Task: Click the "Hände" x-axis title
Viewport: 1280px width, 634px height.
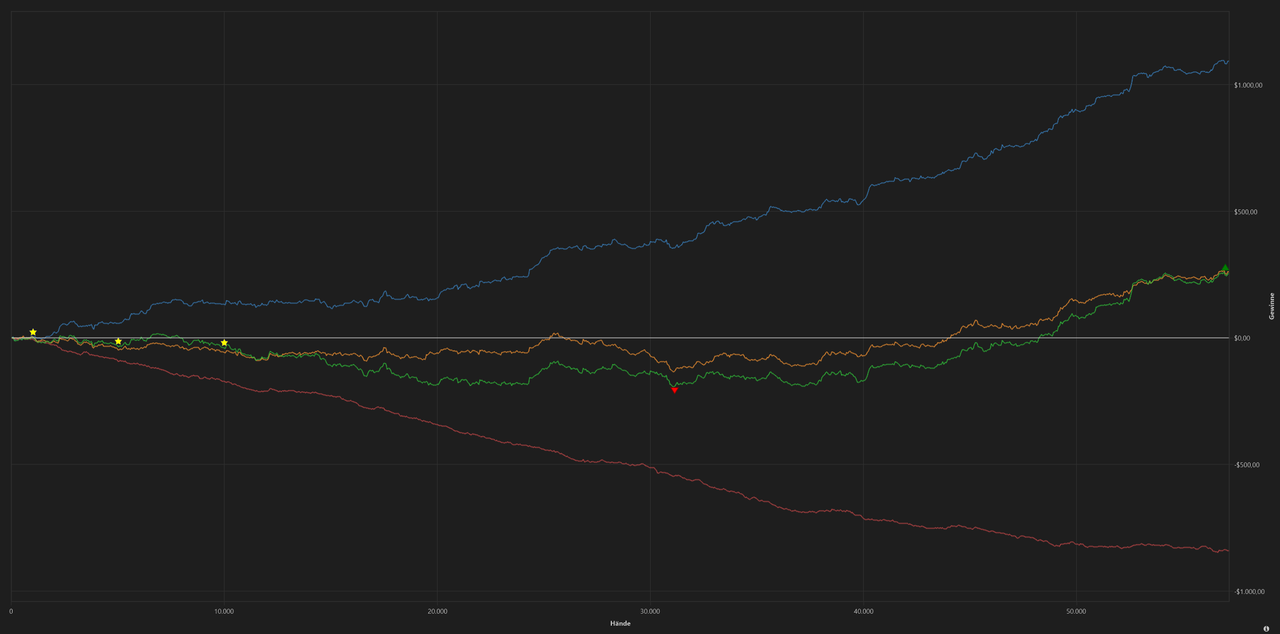Action: tap(620, 624)
